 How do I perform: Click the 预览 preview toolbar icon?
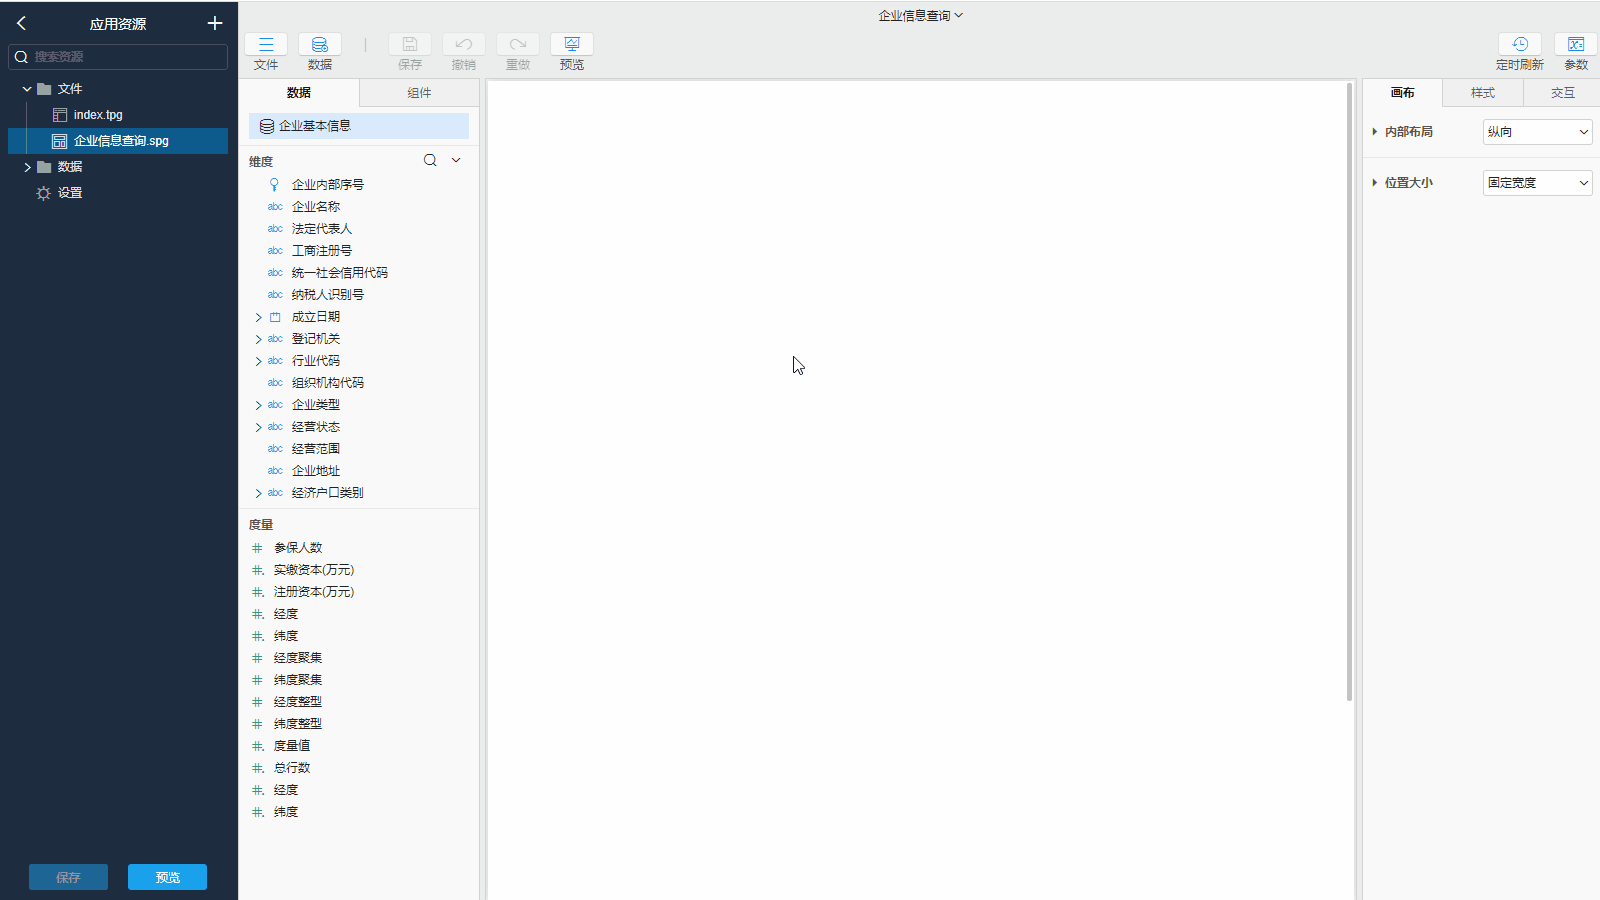click(572, 45)
